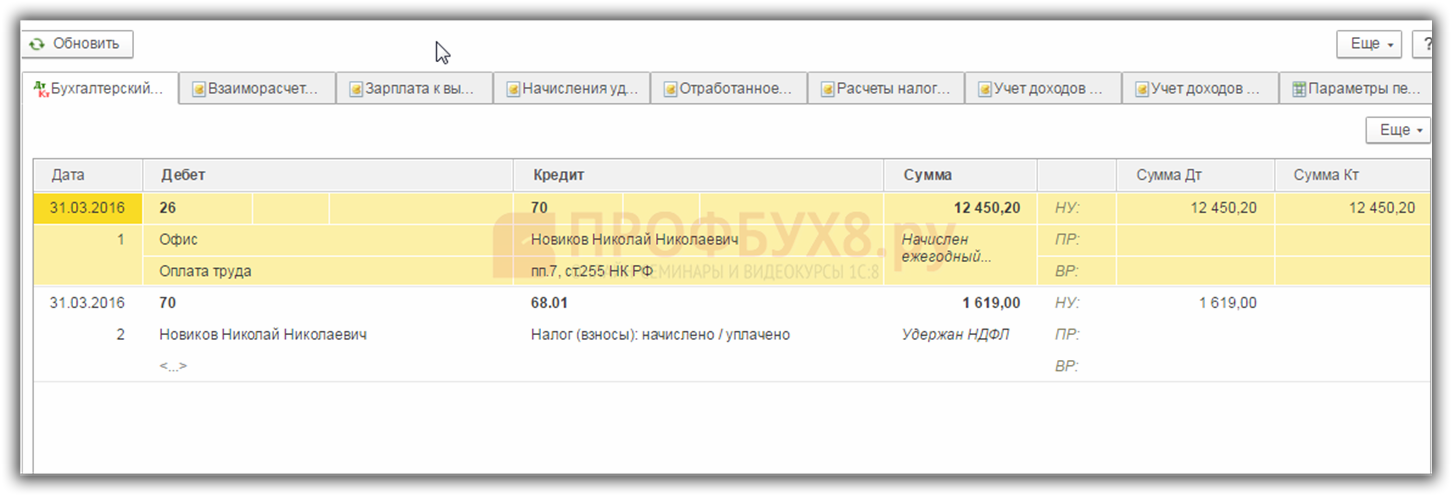Click the Параметры пе... table icon
Viewport: 1452px width, 496px height.
point(1299,90)
